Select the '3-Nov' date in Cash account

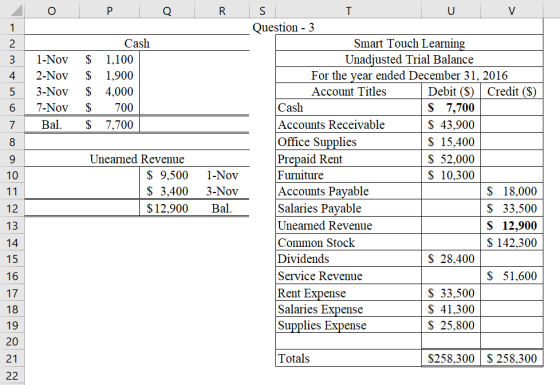point(52,91)
